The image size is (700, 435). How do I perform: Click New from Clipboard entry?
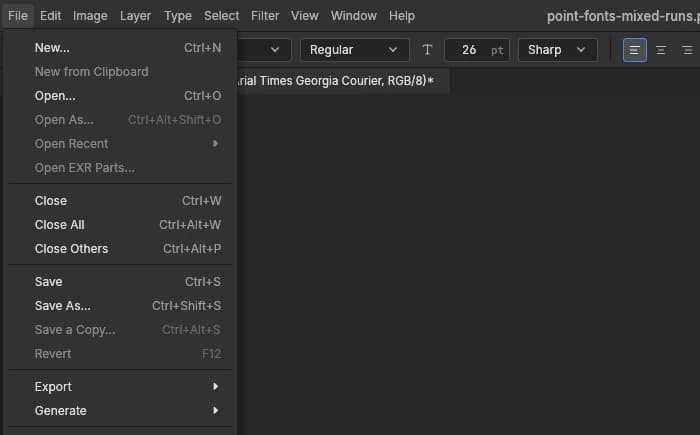pyautogui.click(x=120, y=72)
